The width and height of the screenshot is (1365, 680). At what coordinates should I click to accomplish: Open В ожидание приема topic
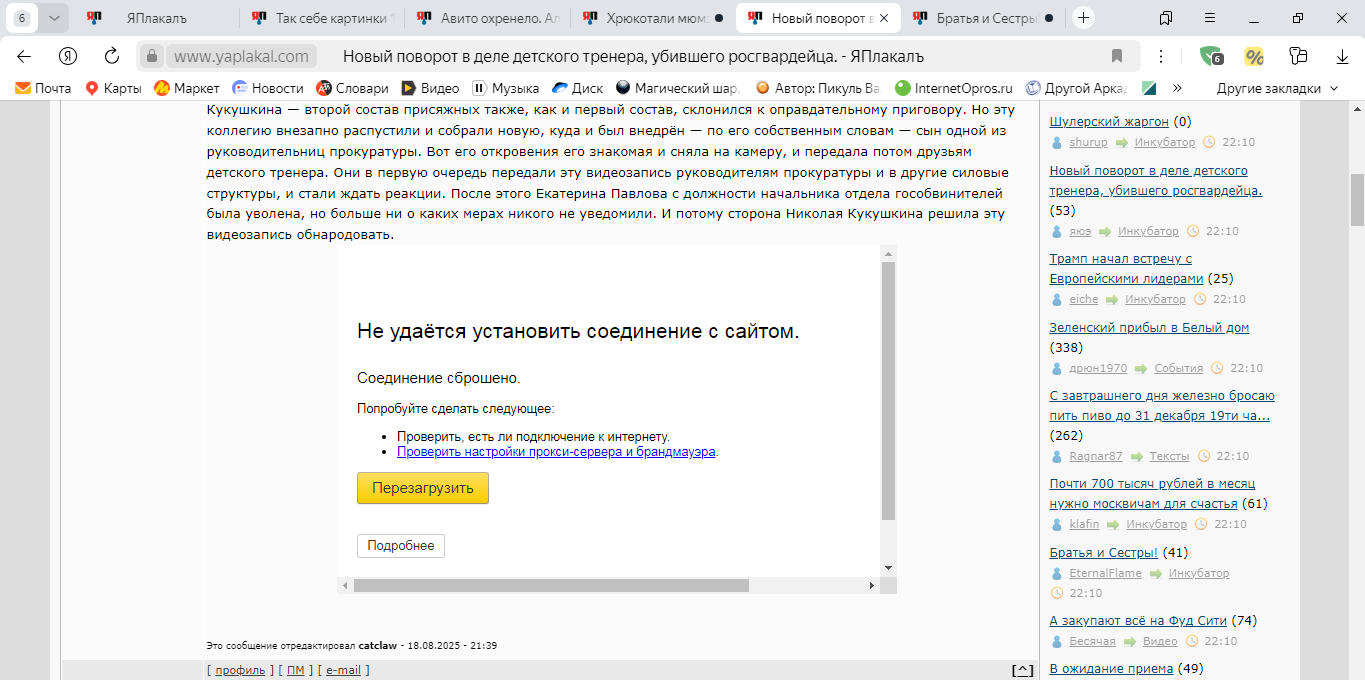pos(1111,668)
